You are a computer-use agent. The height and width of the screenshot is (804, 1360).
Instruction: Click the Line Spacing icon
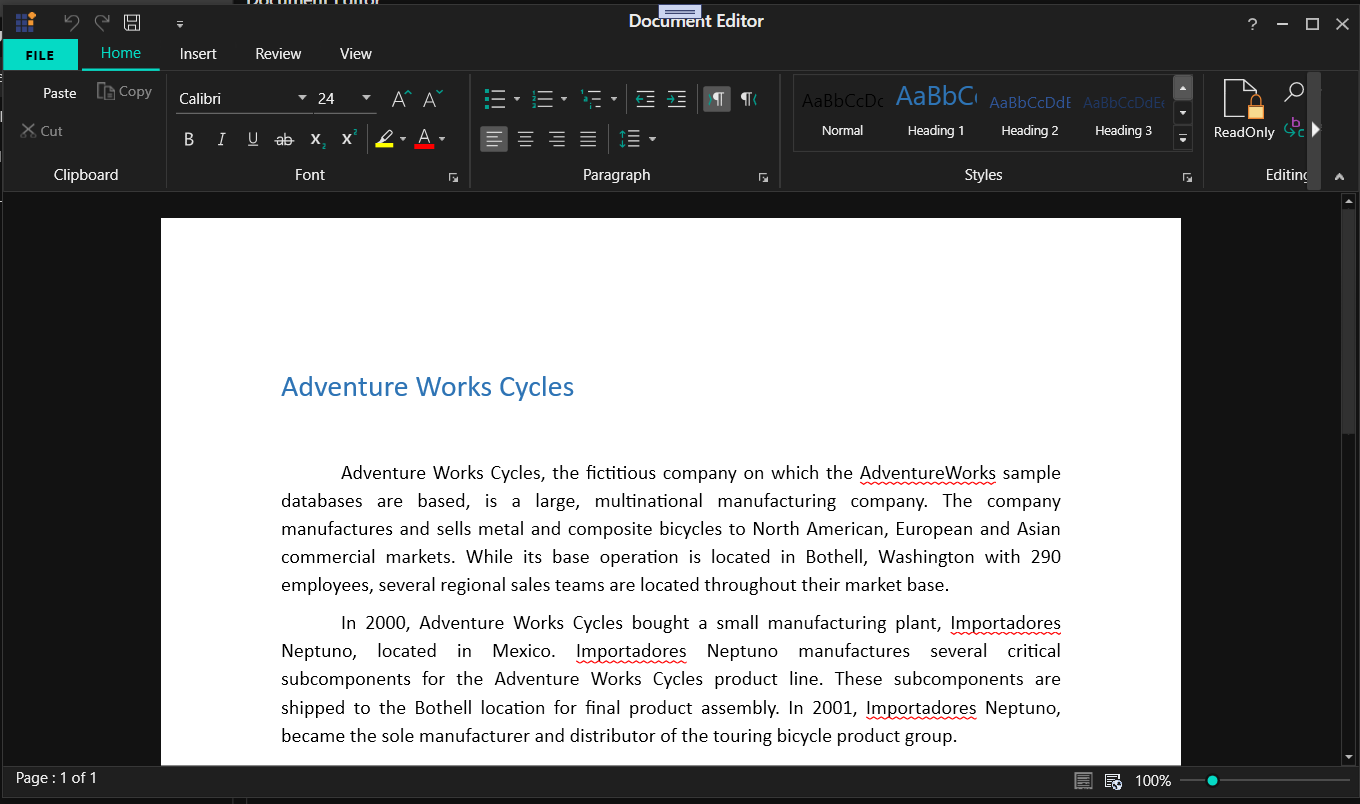[629, 139]
